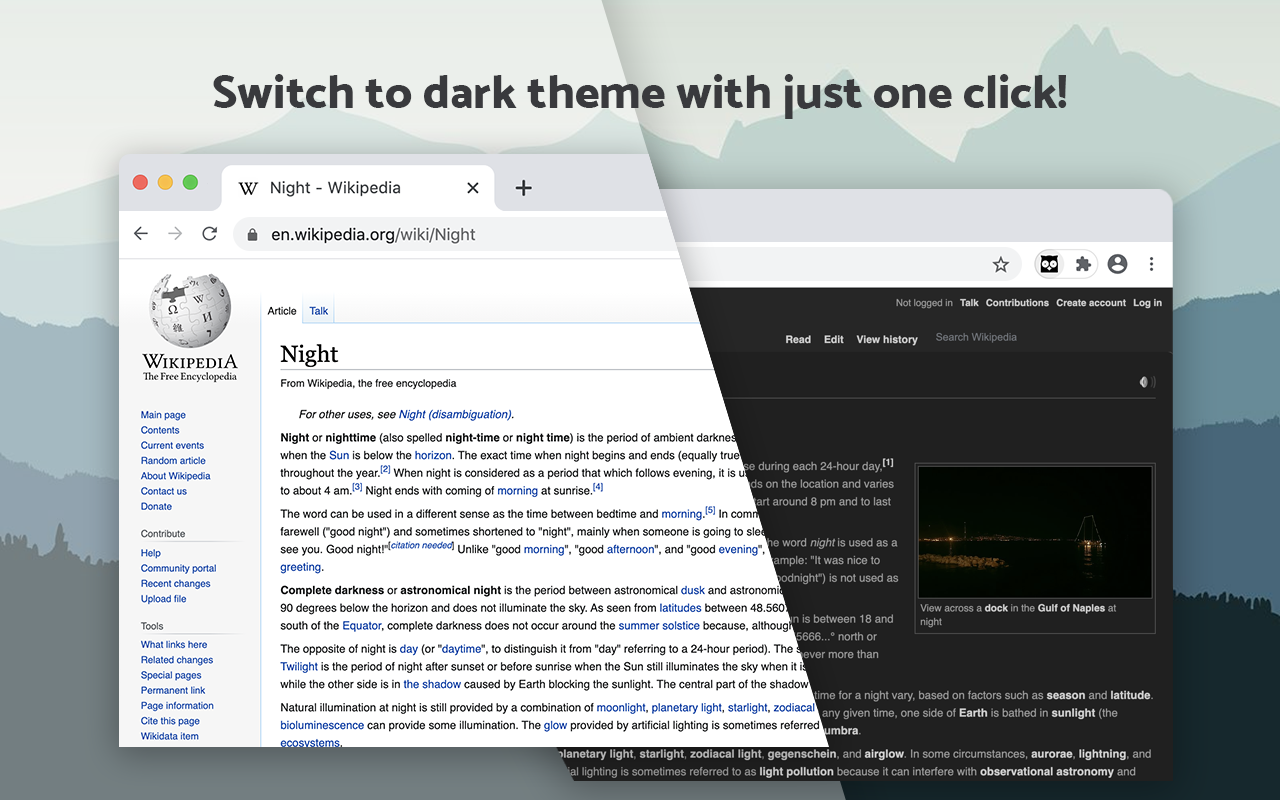Play the audio speaker icon in article

1147,382
